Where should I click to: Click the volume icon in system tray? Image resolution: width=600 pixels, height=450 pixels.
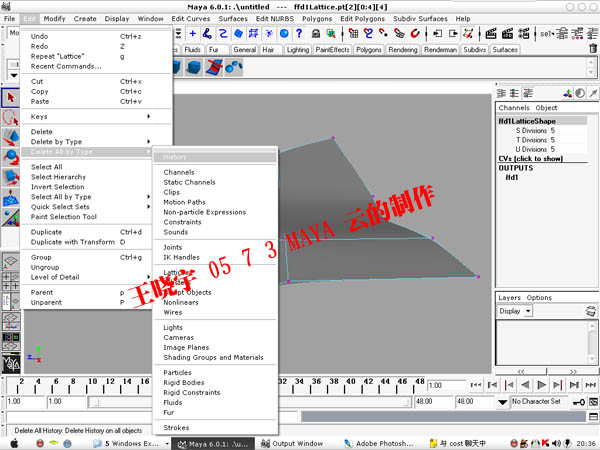click(x=556, y=443)
